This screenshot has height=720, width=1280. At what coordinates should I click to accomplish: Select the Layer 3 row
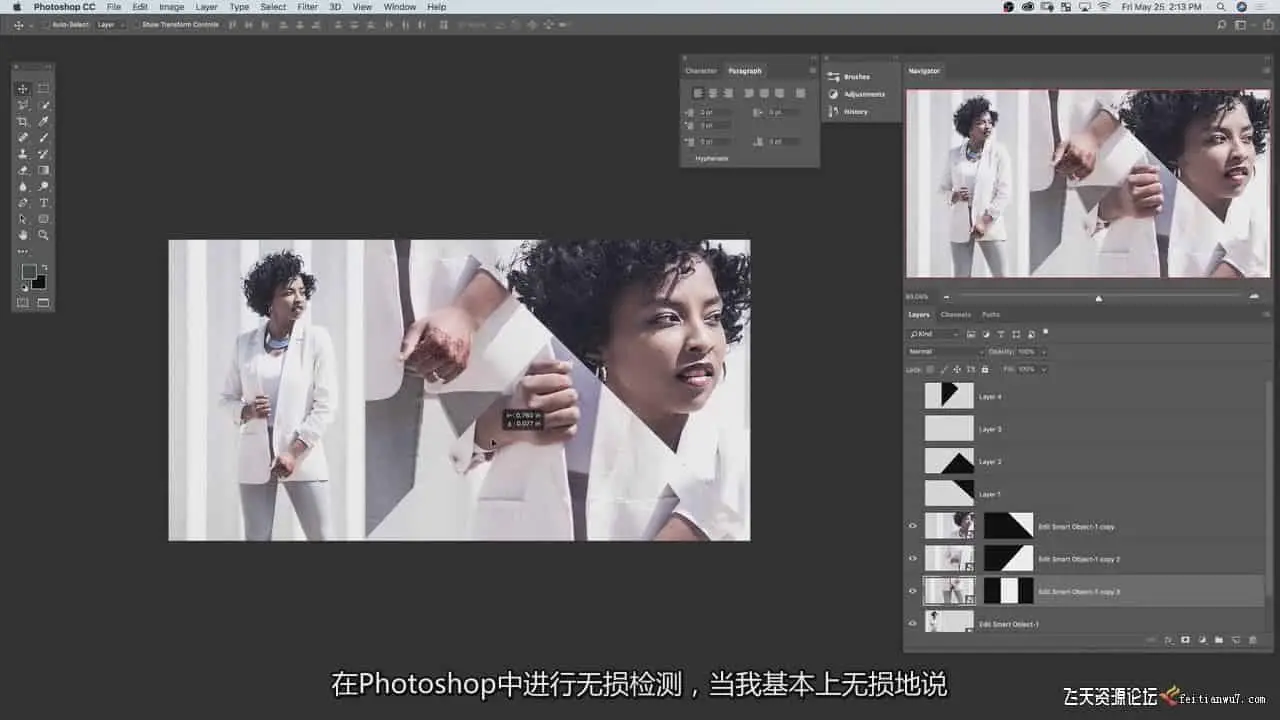point(1084,429)
